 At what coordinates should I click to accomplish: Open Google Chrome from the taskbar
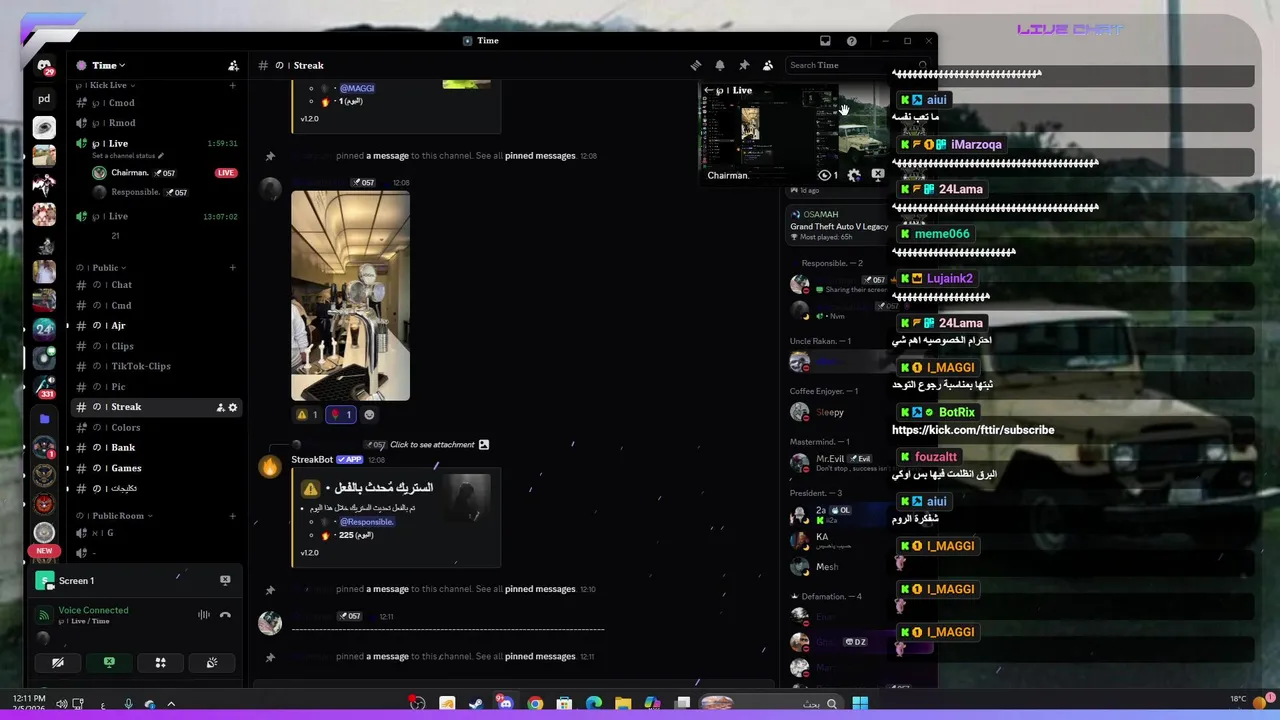pyautogui.click(x=535, y=704)
